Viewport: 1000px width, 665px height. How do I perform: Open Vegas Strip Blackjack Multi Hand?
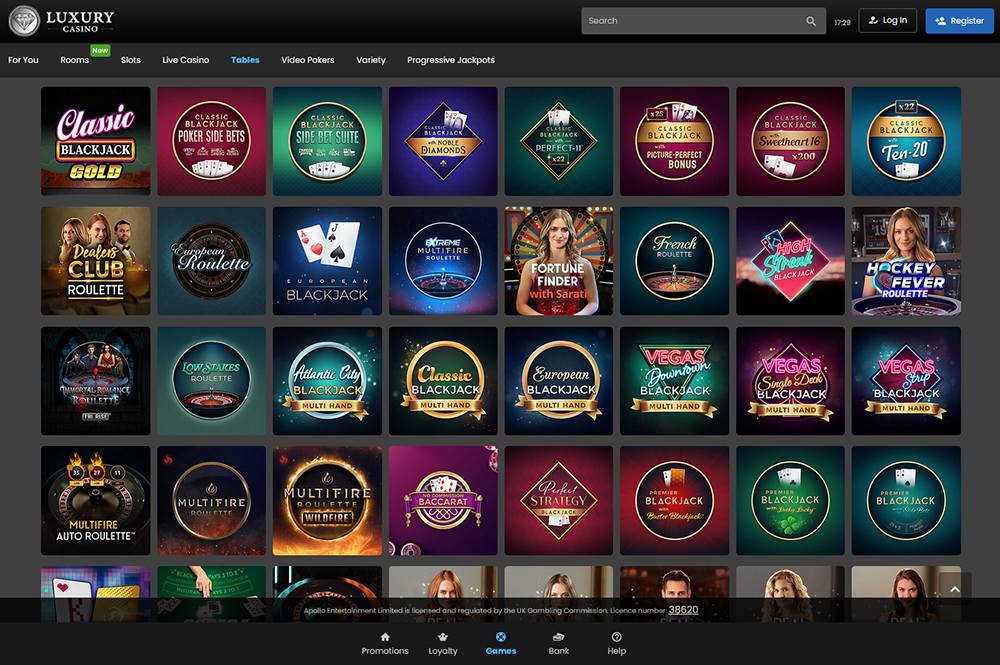[906, 381]
